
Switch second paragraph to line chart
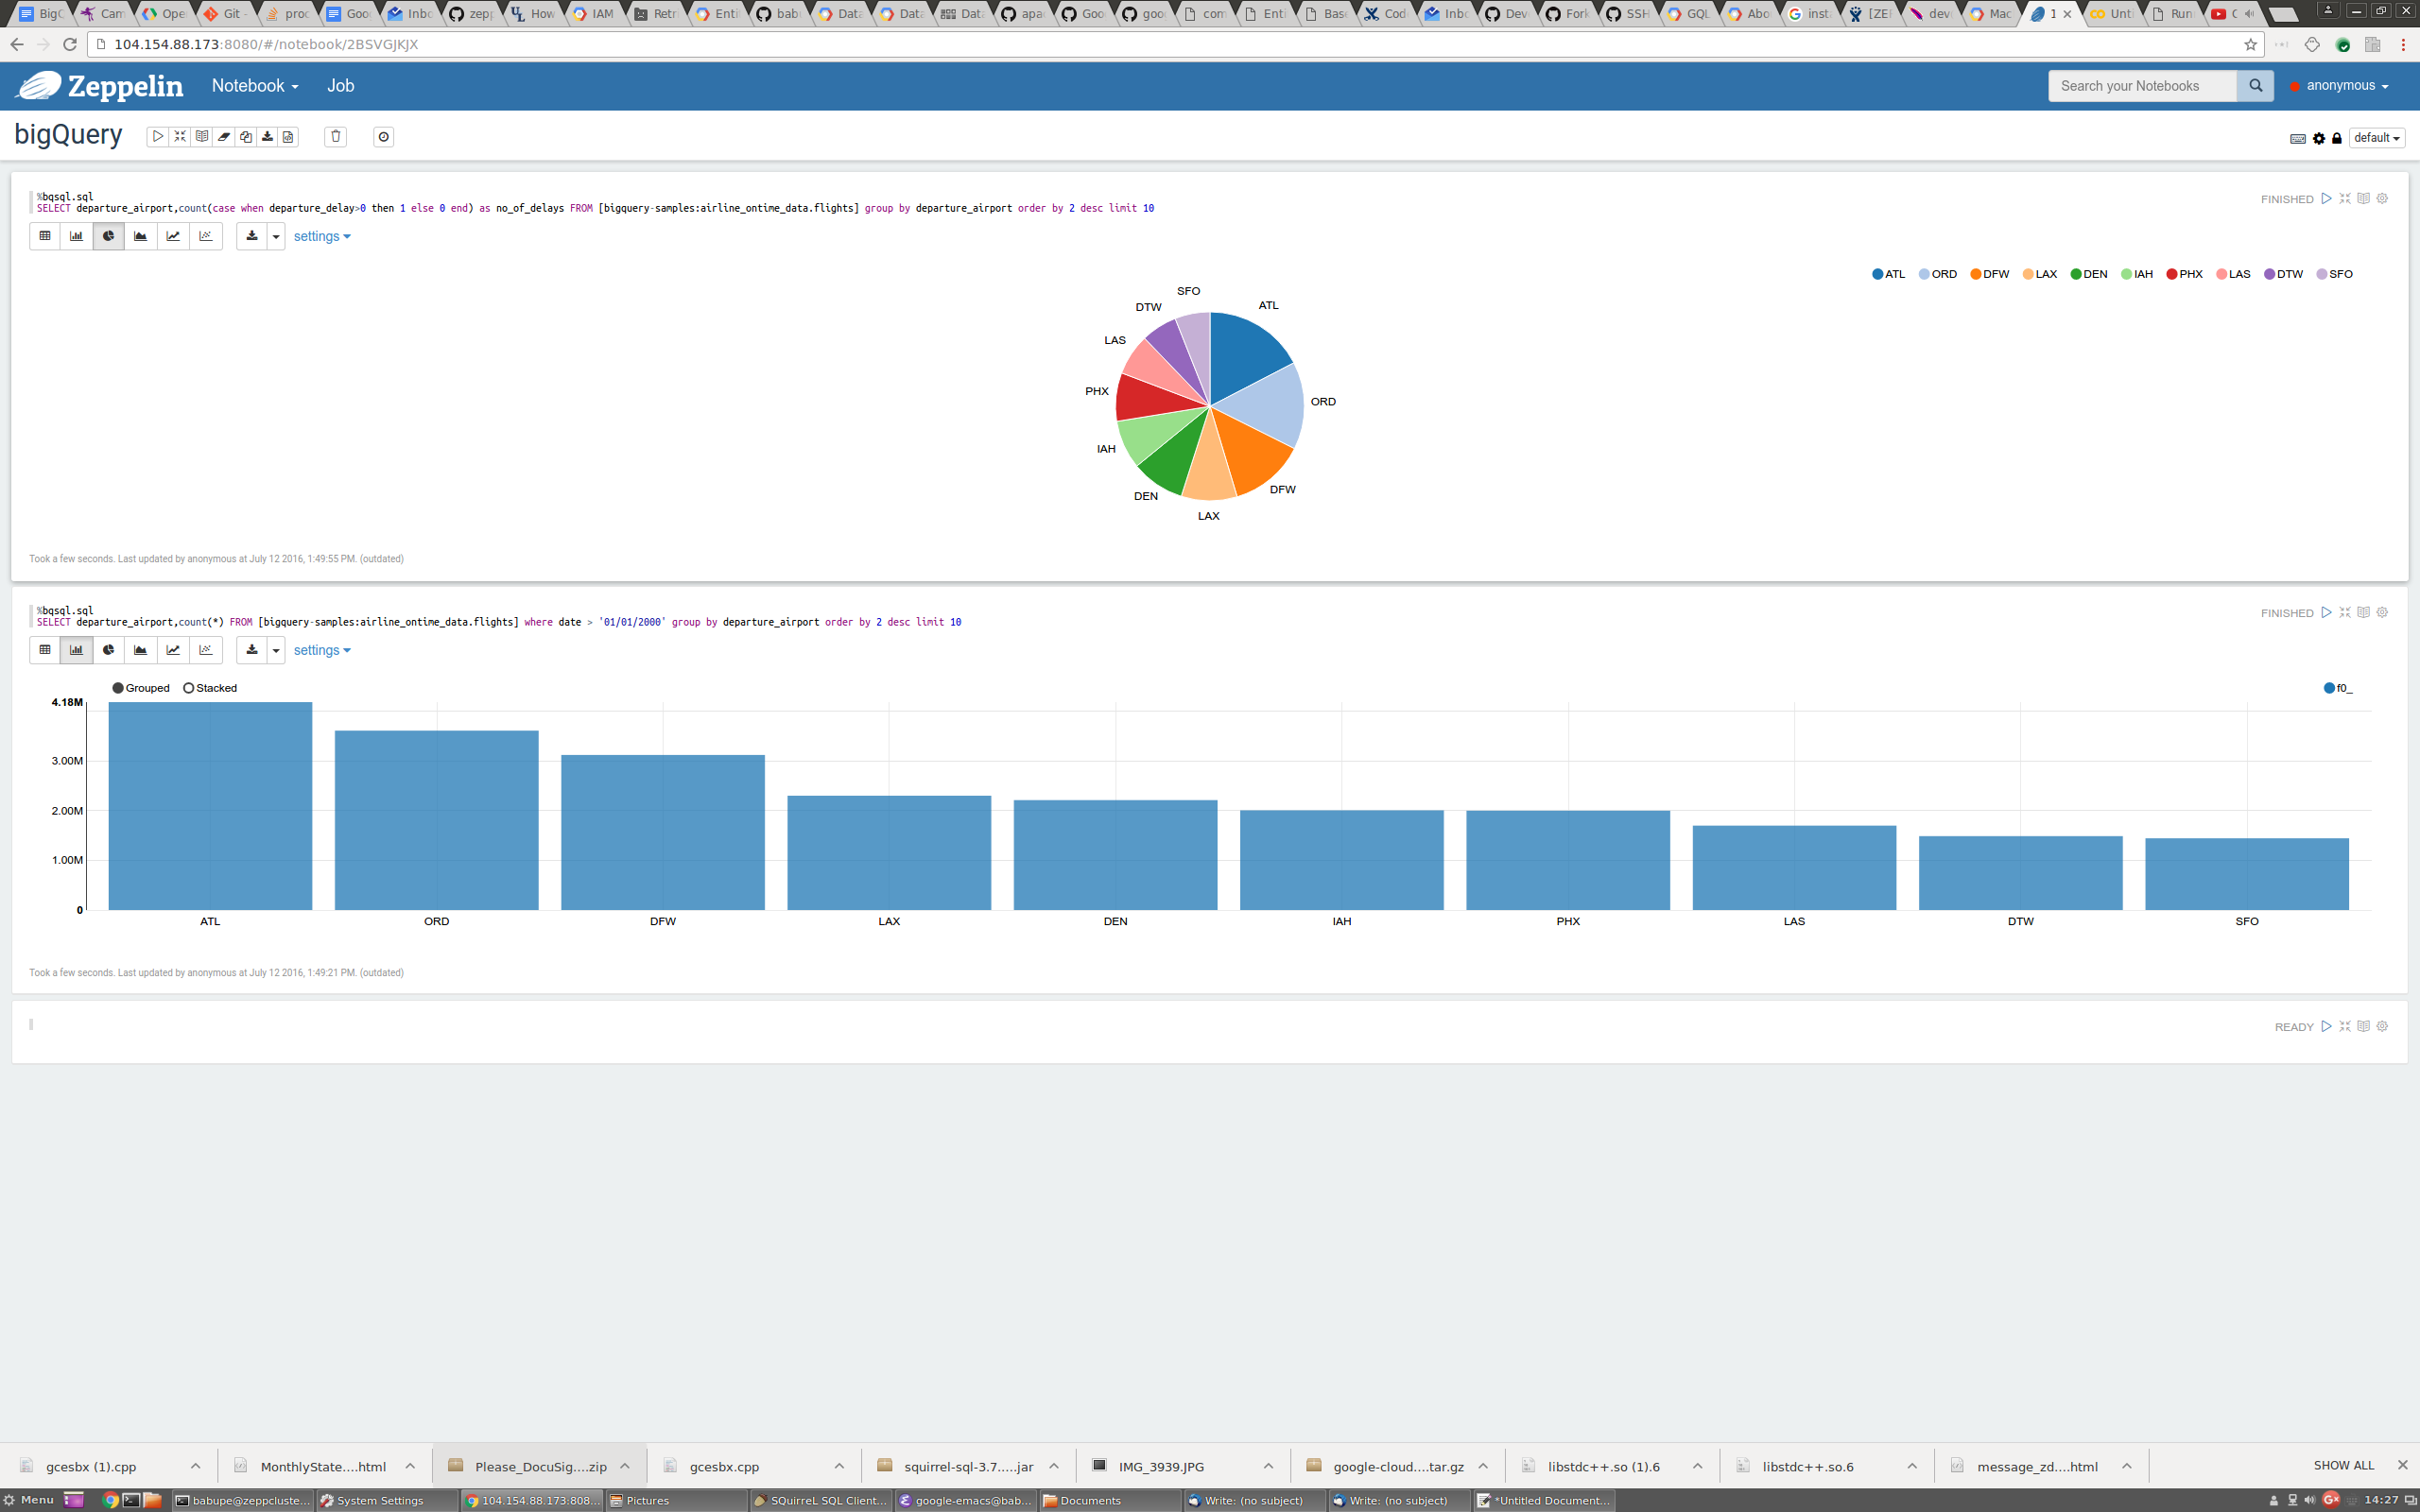point(173,650)
